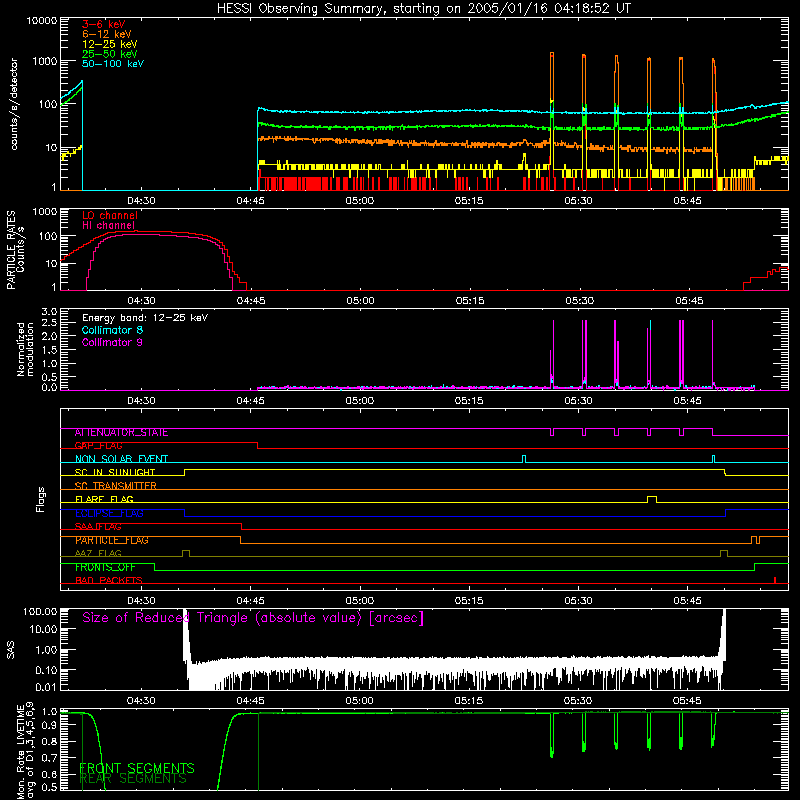Click the red BAD_PACKETS tick mark at plot end

[775, 580]
